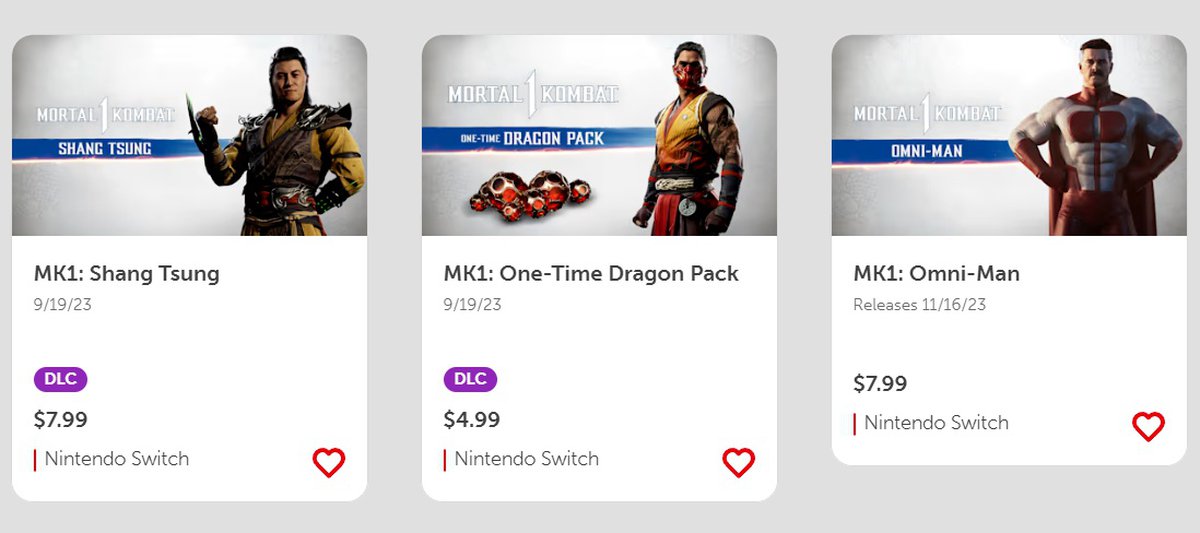Select Nintendo Switch label under Dragon Pack
Viewport: 1200px width, 533px height.
[527, 459]
